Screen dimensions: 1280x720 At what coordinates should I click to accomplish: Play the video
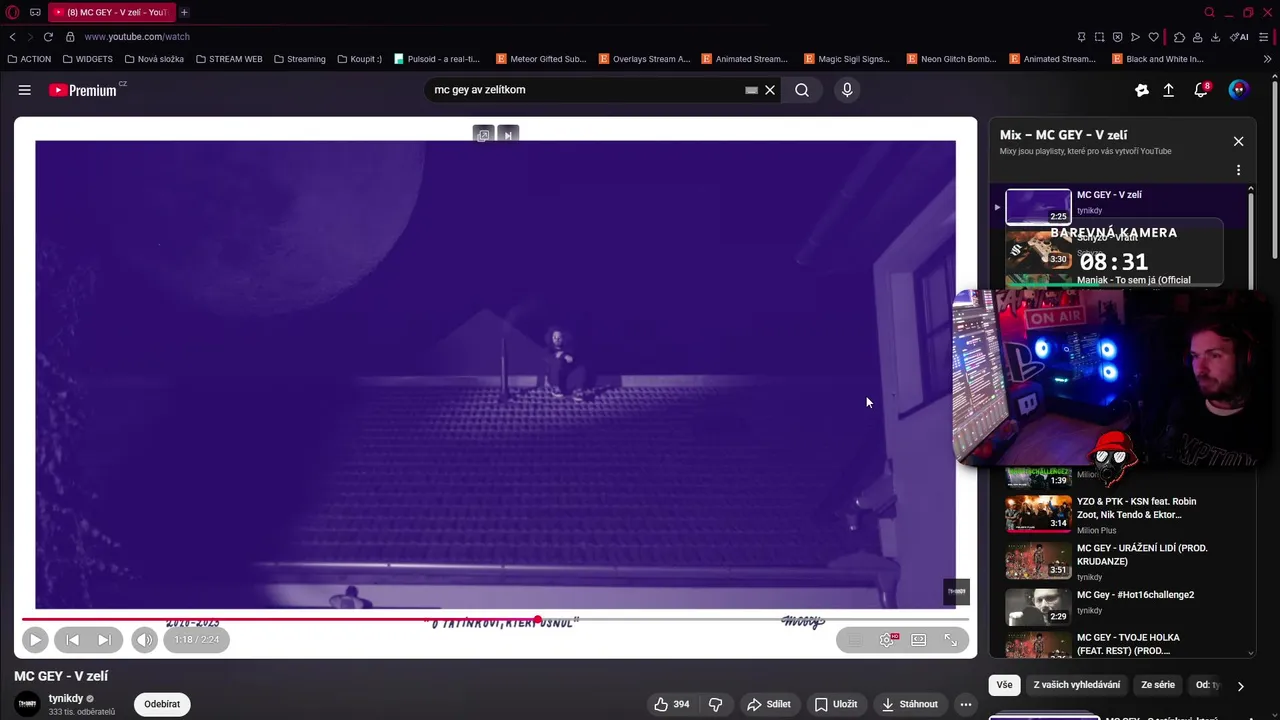35,640
